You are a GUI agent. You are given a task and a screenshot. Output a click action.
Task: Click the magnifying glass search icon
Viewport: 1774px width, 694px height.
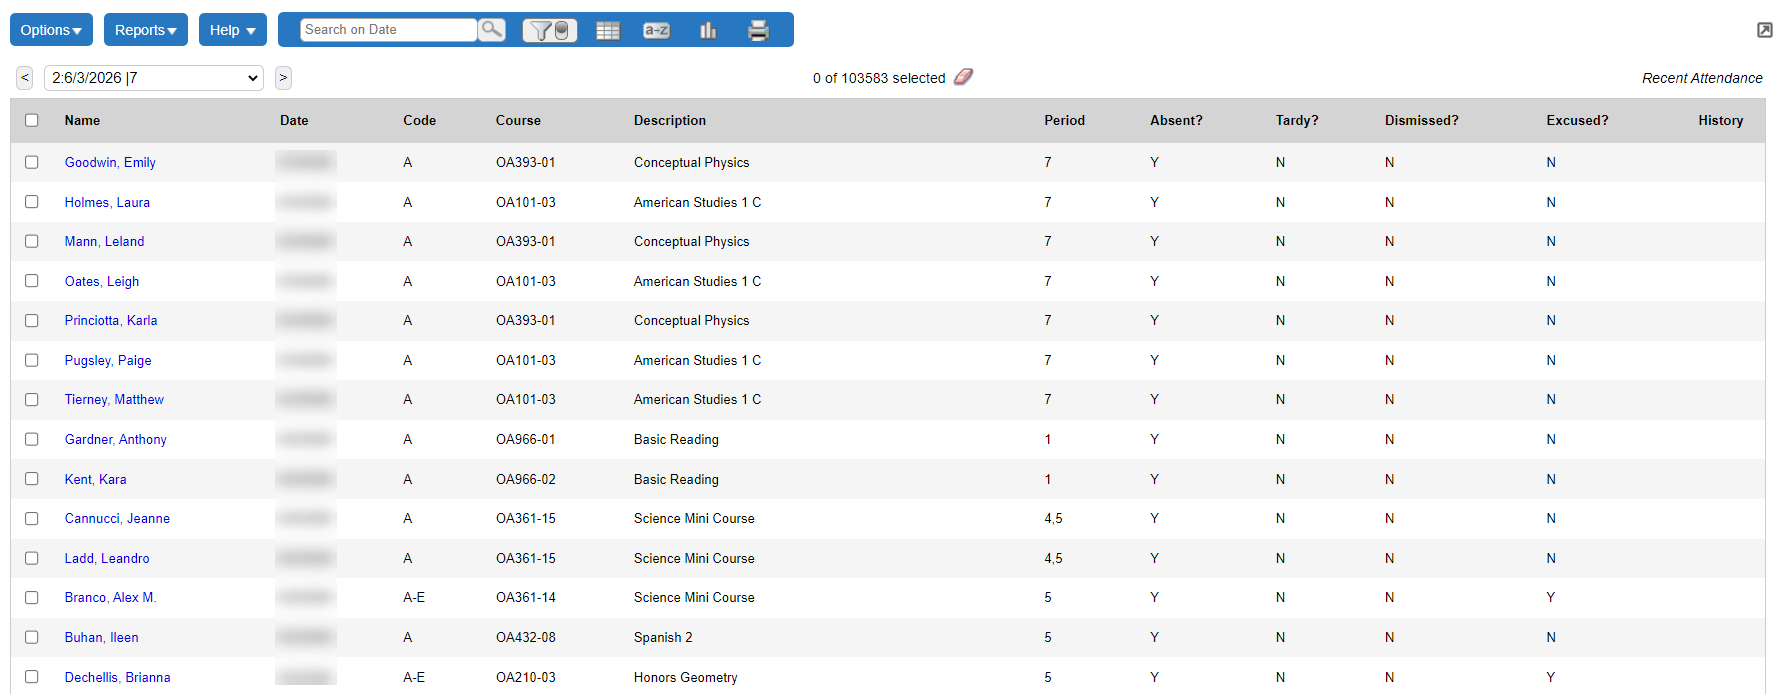491,30
